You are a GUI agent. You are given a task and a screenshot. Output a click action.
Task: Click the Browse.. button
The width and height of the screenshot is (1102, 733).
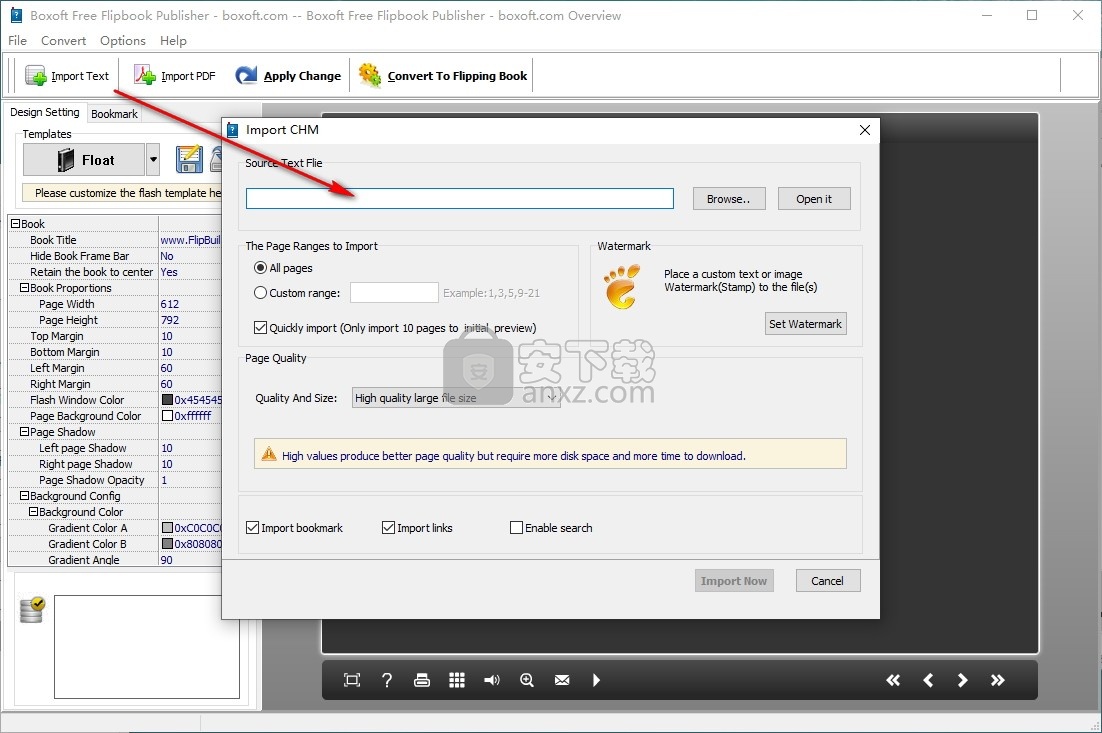coord(729,199)
